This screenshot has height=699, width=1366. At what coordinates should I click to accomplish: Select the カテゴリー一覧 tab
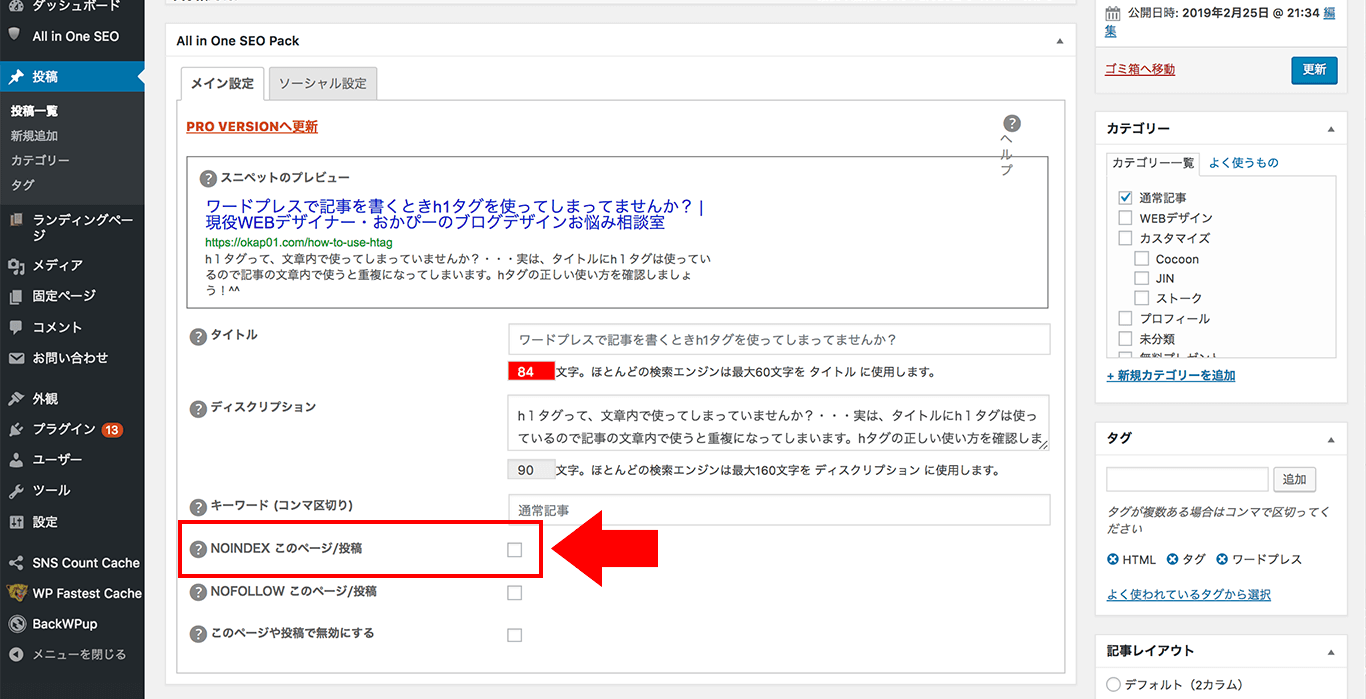click(x=1153, y=163)
